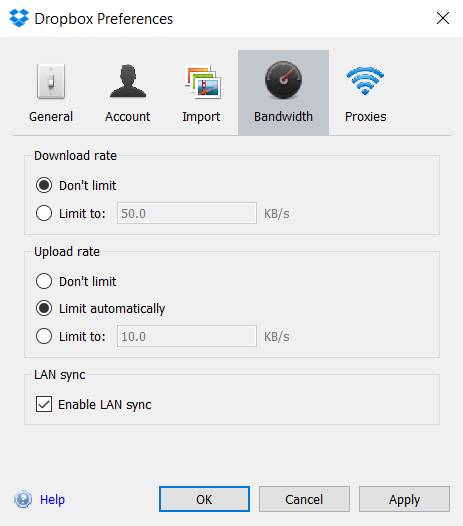Confirm settings with OK button
The image size is (463, 526).
point(204,499)
